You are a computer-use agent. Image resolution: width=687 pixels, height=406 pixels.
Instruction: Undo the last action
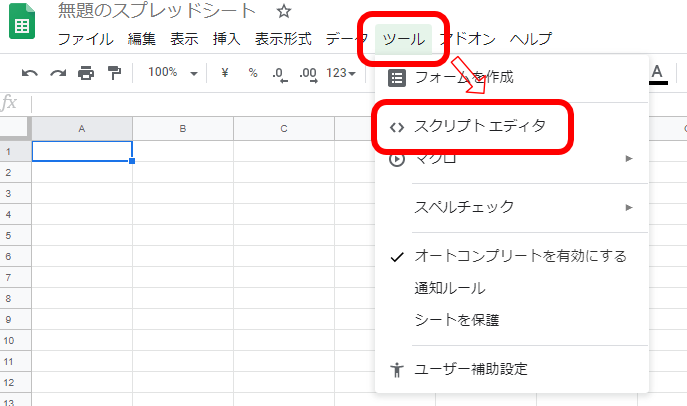point(30,73)
